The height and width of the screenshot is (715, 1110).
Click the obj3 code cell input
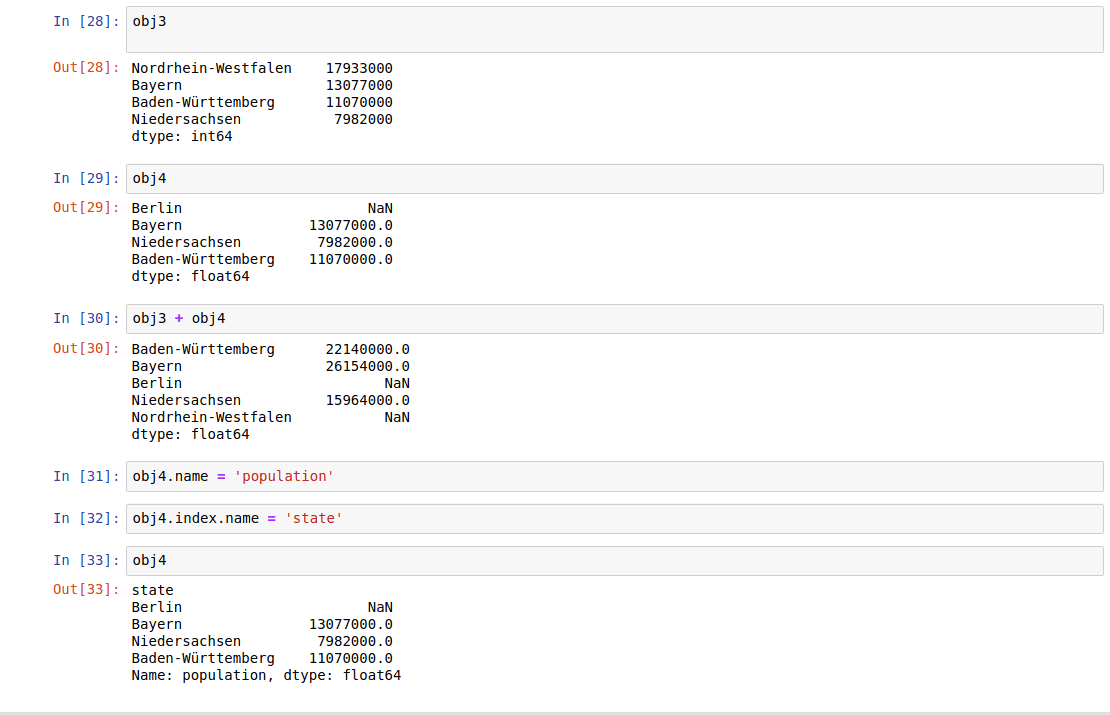(614, 30)
